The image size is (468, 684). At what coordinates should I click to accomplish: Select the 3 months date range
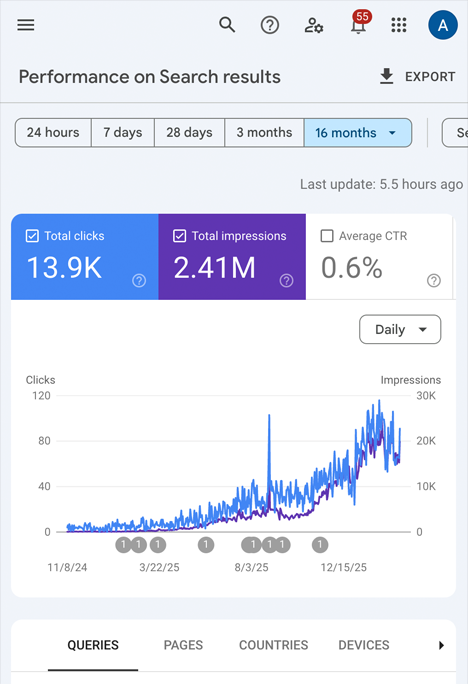tap(264, 132)
